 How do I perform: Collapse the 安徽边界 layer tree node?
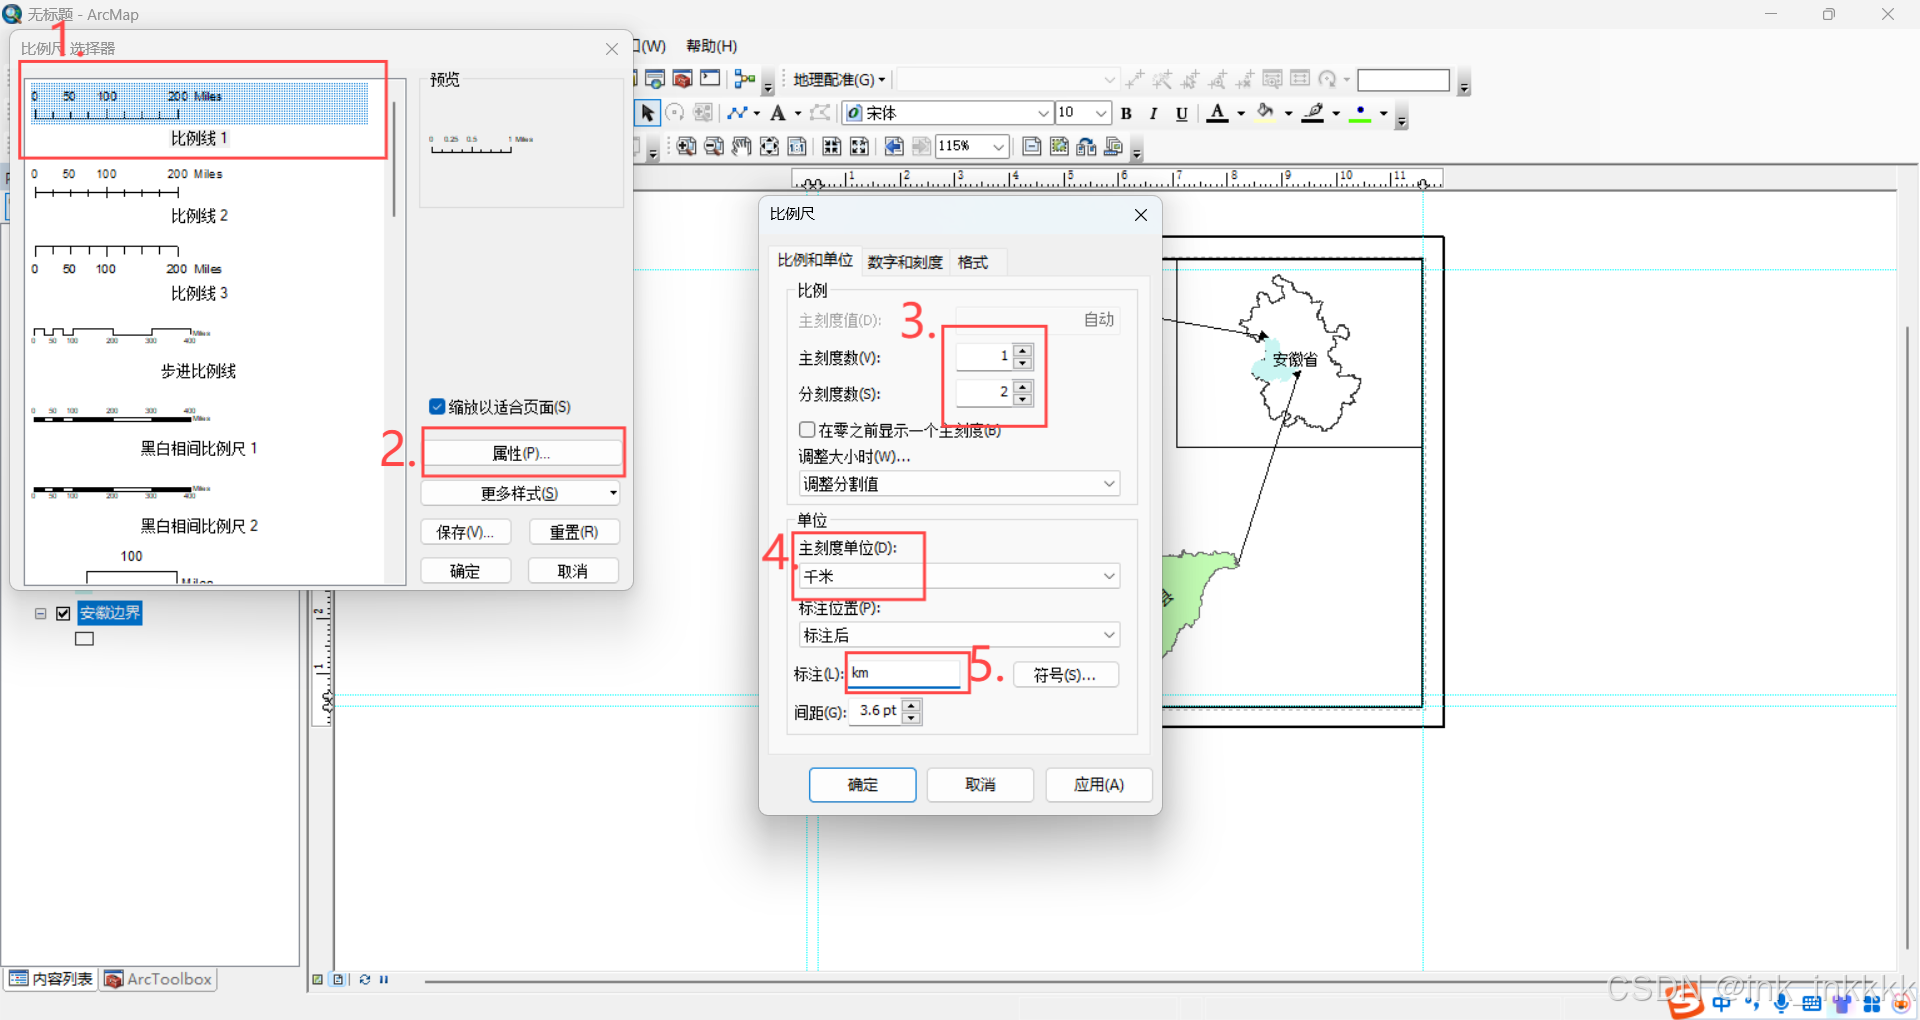(41, 614)
